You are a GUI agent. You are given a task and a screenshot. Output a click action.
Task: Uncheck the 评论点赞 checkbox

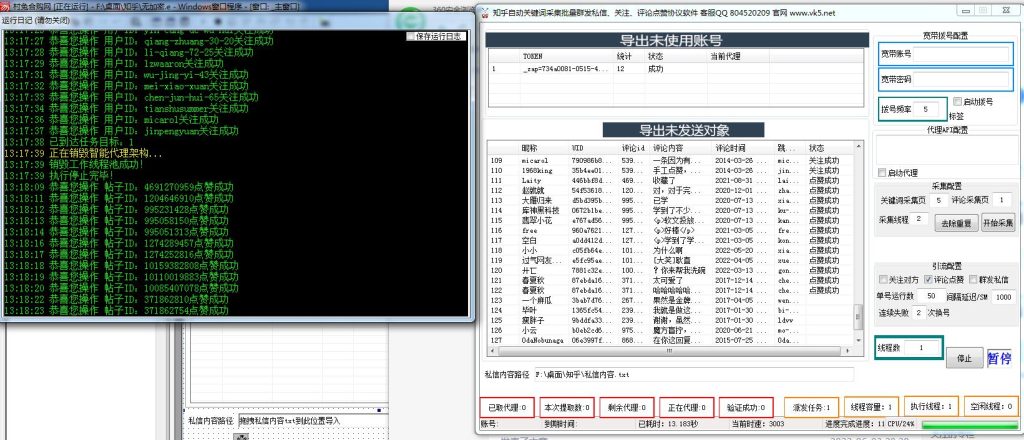coord(927,279)
